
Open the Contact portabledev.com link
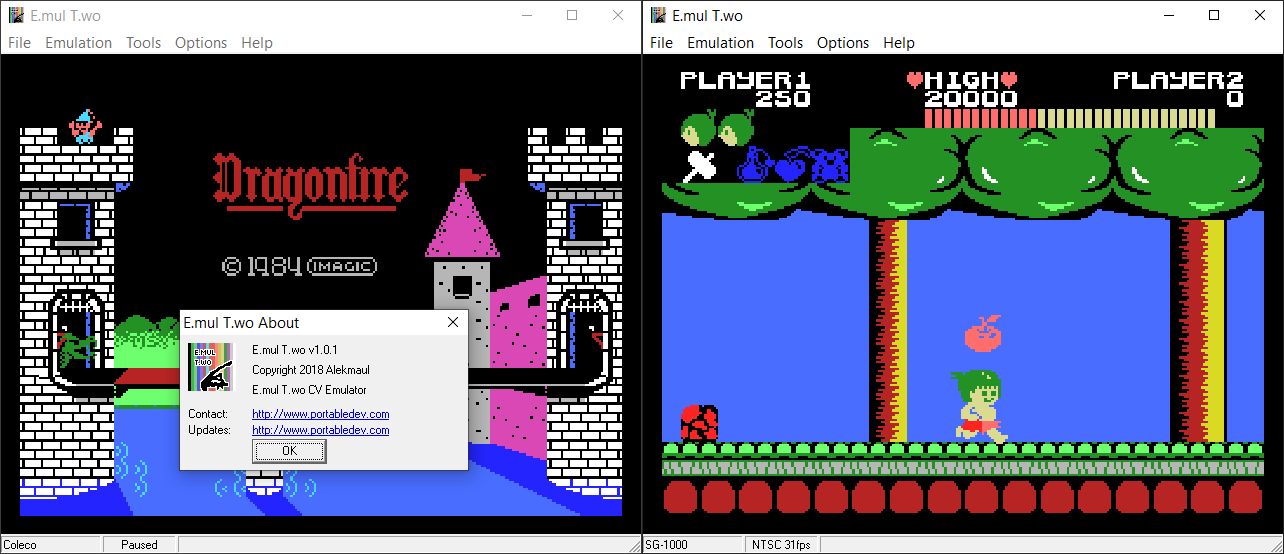(x=320, y=414)
